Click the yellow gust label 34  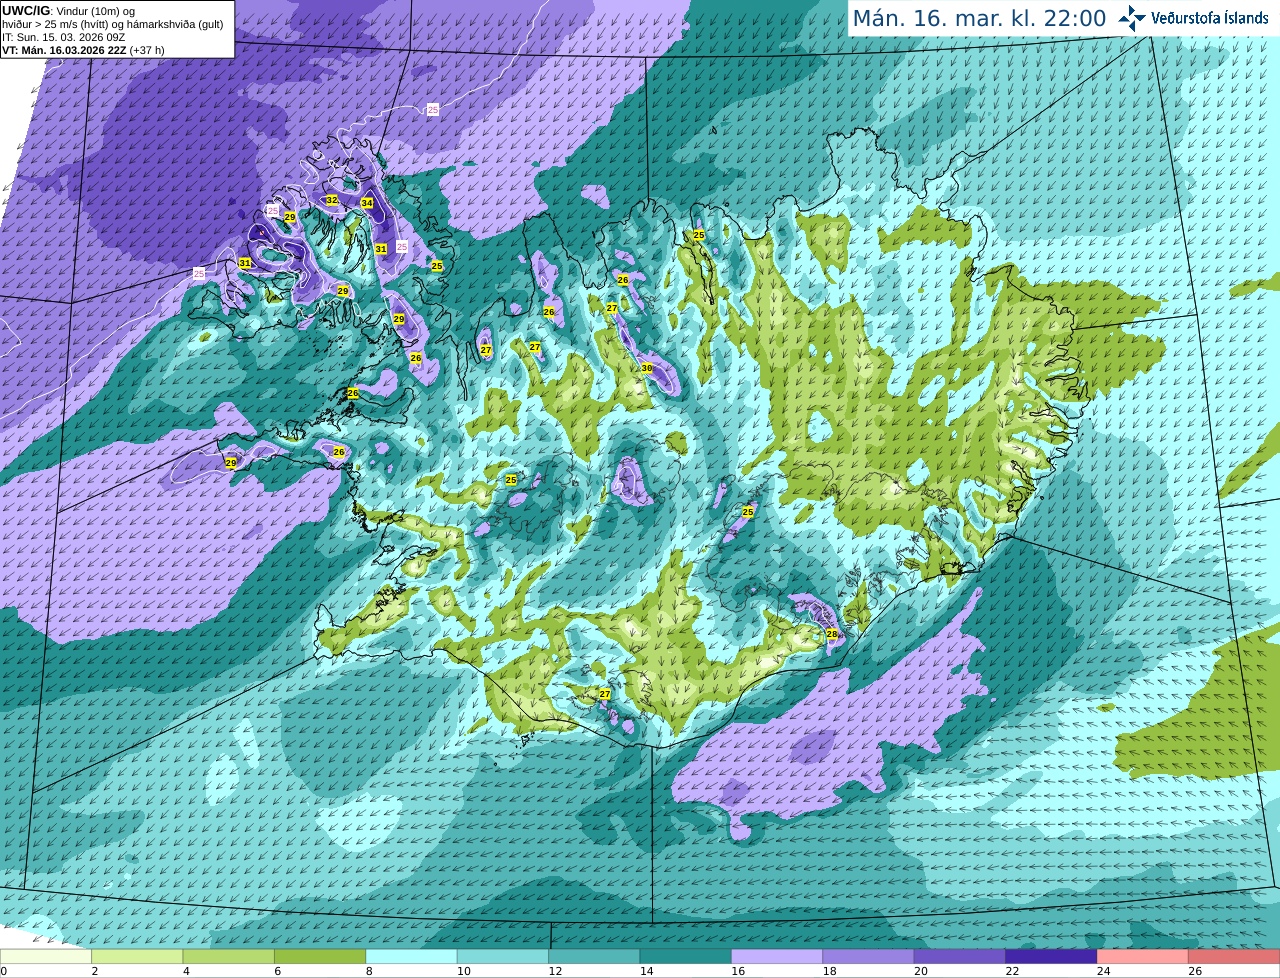click(367, 203)
